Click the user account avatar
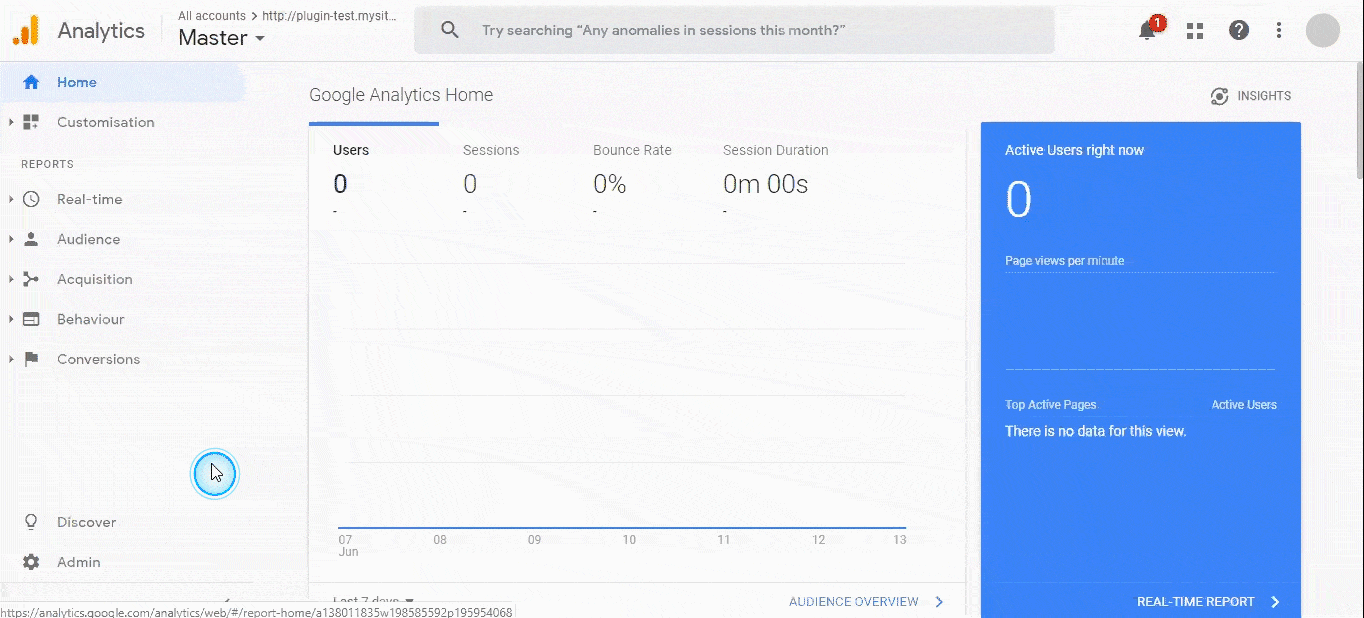The width and height of the screenshot is (1364, 618). click(x=1322, y=30)
